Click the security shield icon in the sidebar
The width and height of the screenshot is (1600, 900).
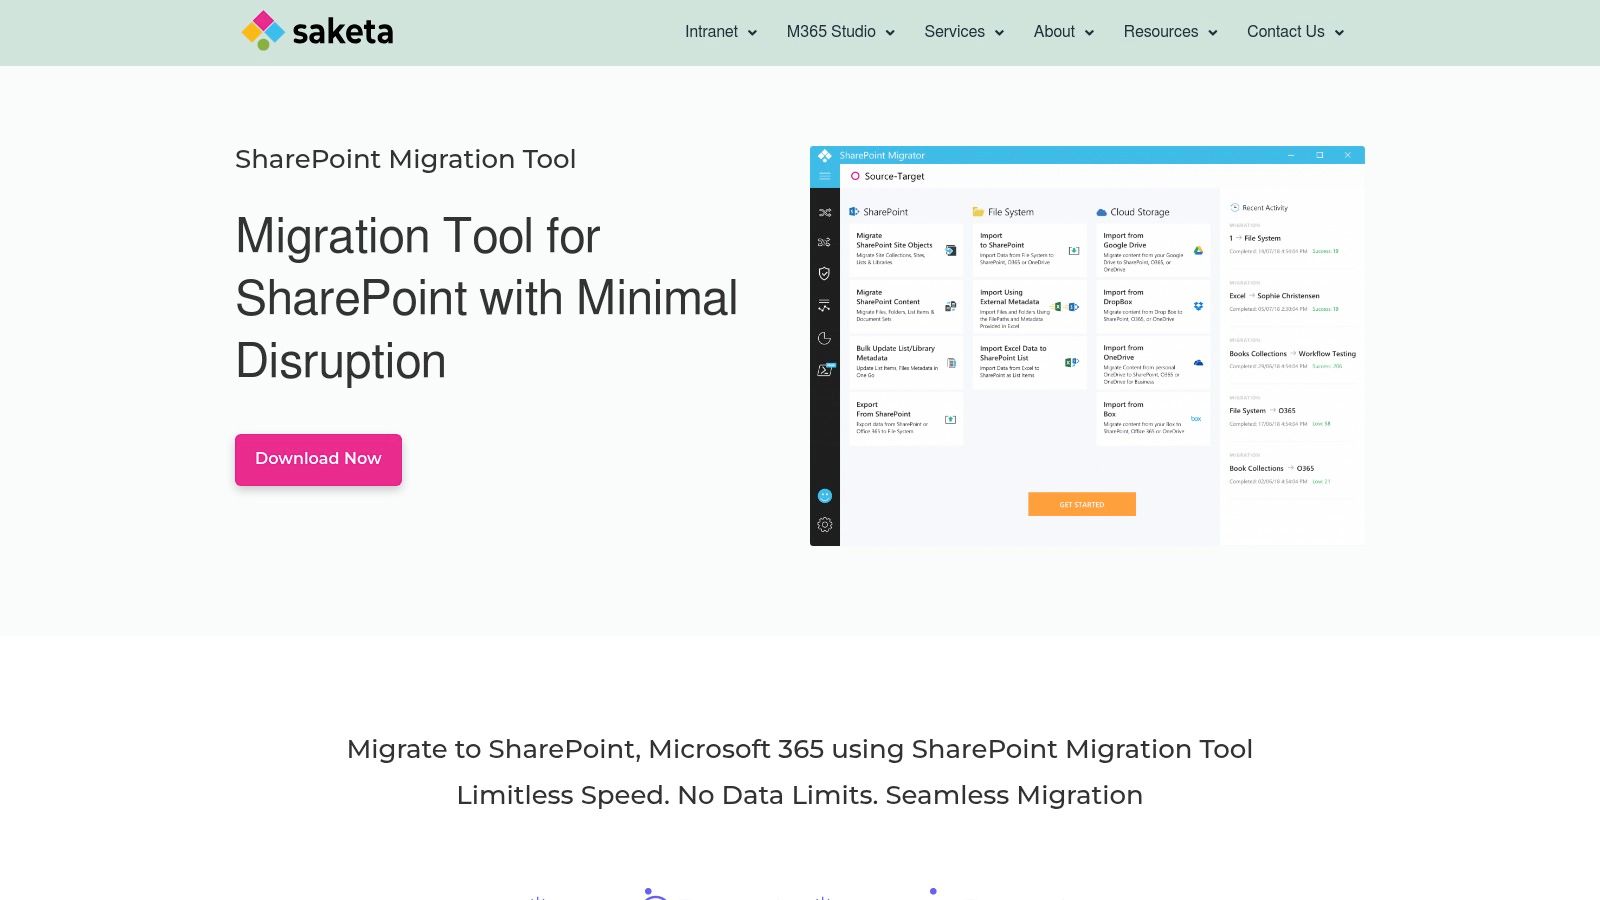[x=823, y=273]
